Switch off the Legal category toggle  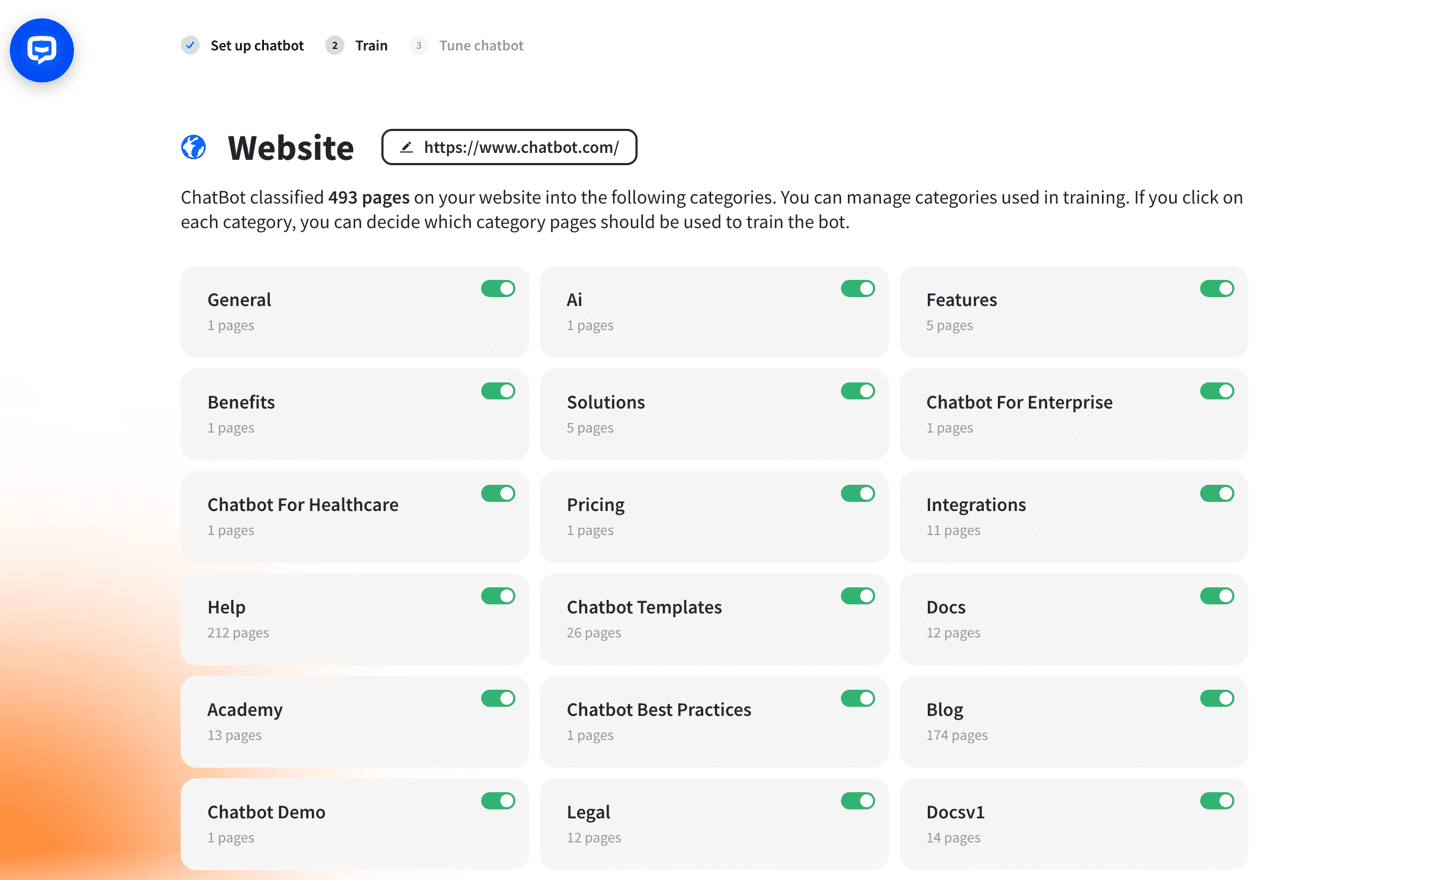click(x=858, y=801)
